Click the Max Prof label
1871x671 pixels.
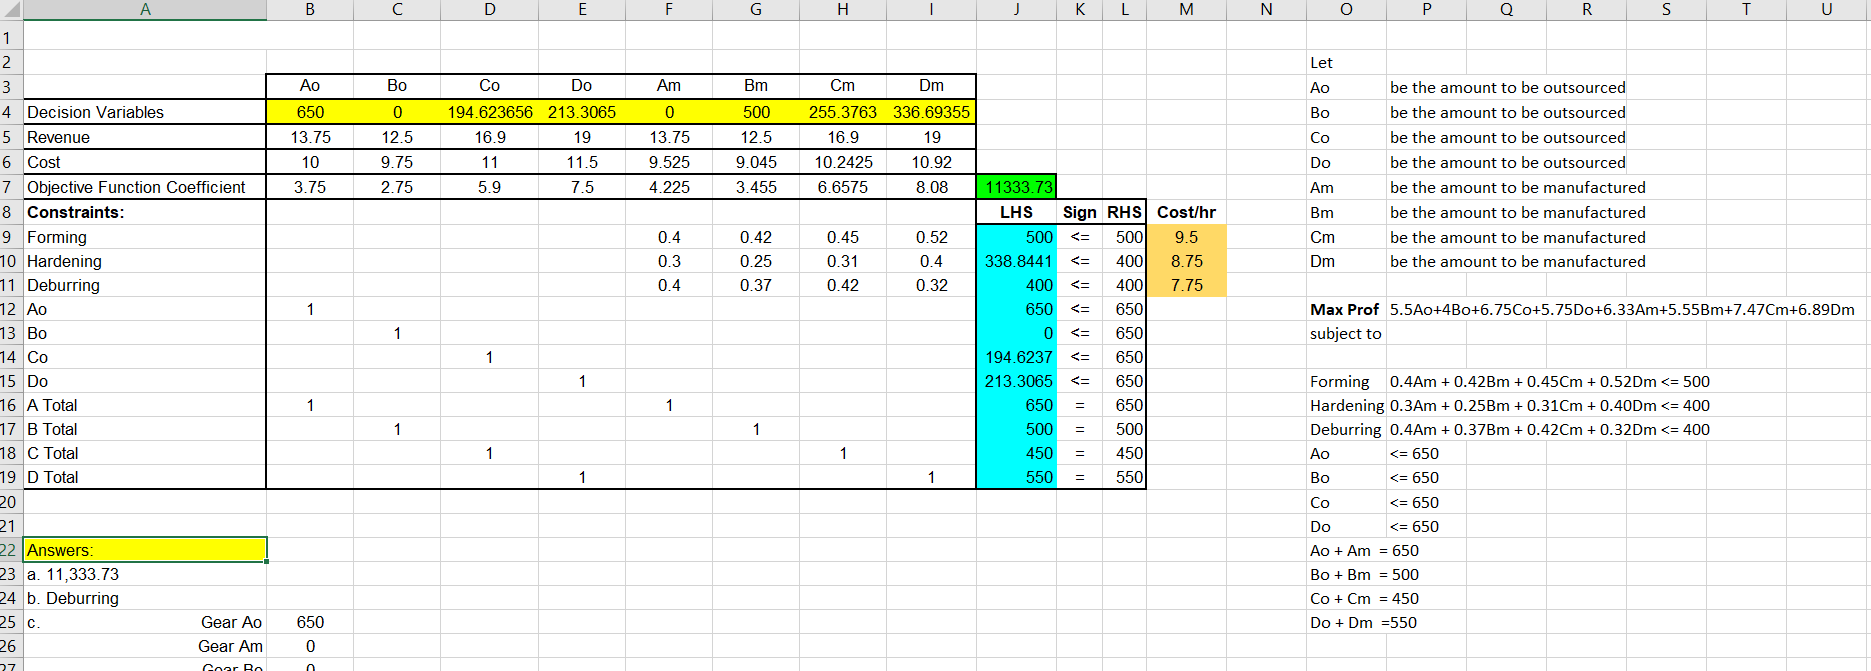click(1344, 309)
